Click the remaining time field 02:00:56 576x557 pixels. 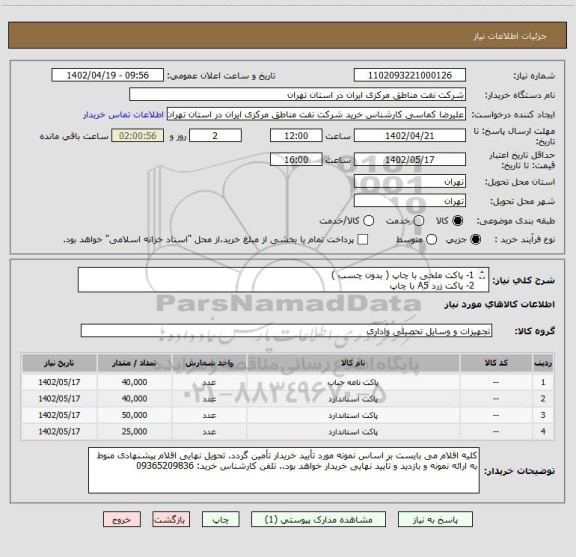pos(138,136)
